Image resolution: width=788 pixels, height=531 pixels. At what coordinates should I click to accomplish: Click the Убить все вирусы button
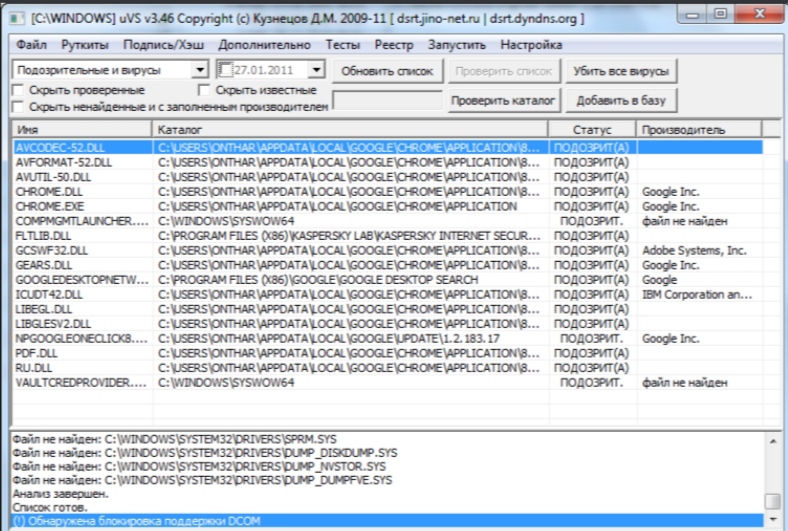click(x=621, y=71)
